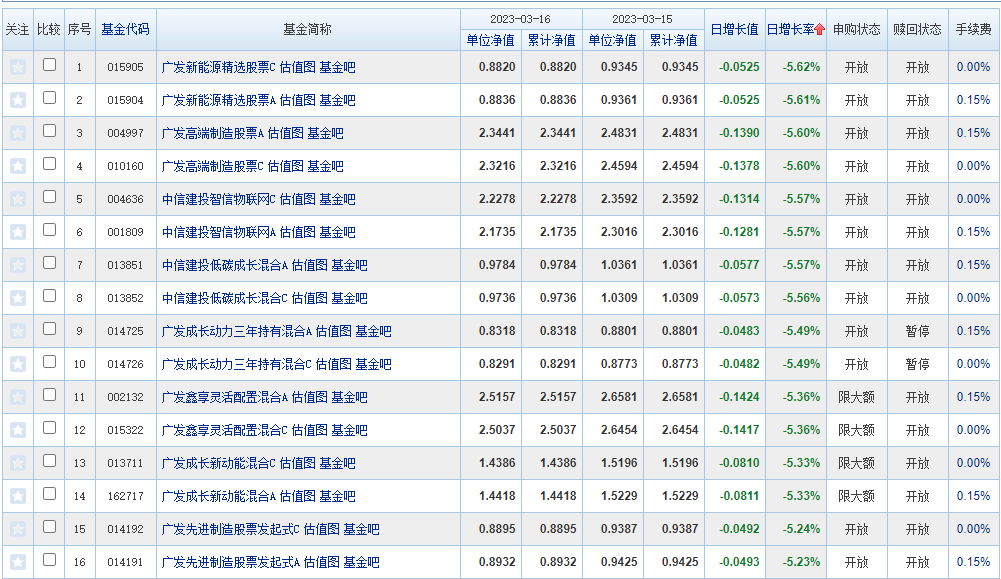Tick the checkbox for fund 014191
1001x579 pixels.
coord(49,559)
